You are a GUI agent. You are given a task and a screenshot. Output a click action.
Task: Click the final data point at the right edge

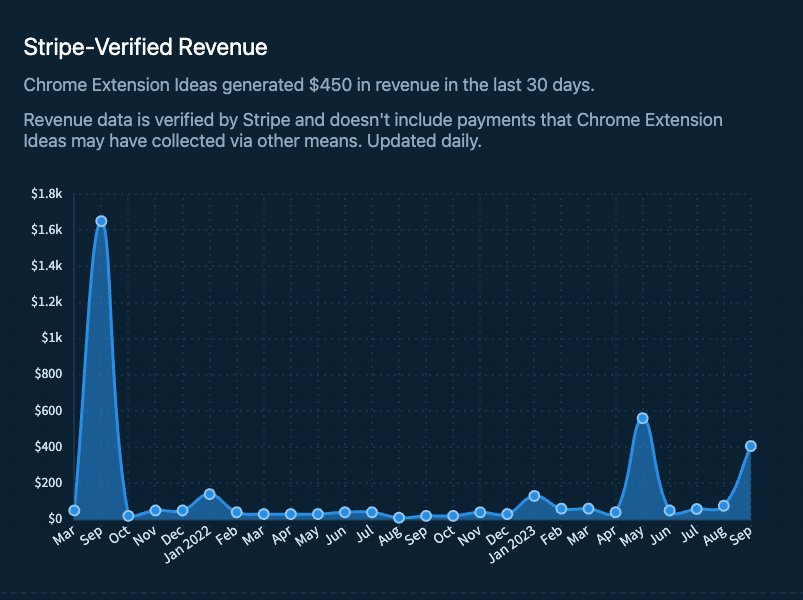[x=751, y=446]
